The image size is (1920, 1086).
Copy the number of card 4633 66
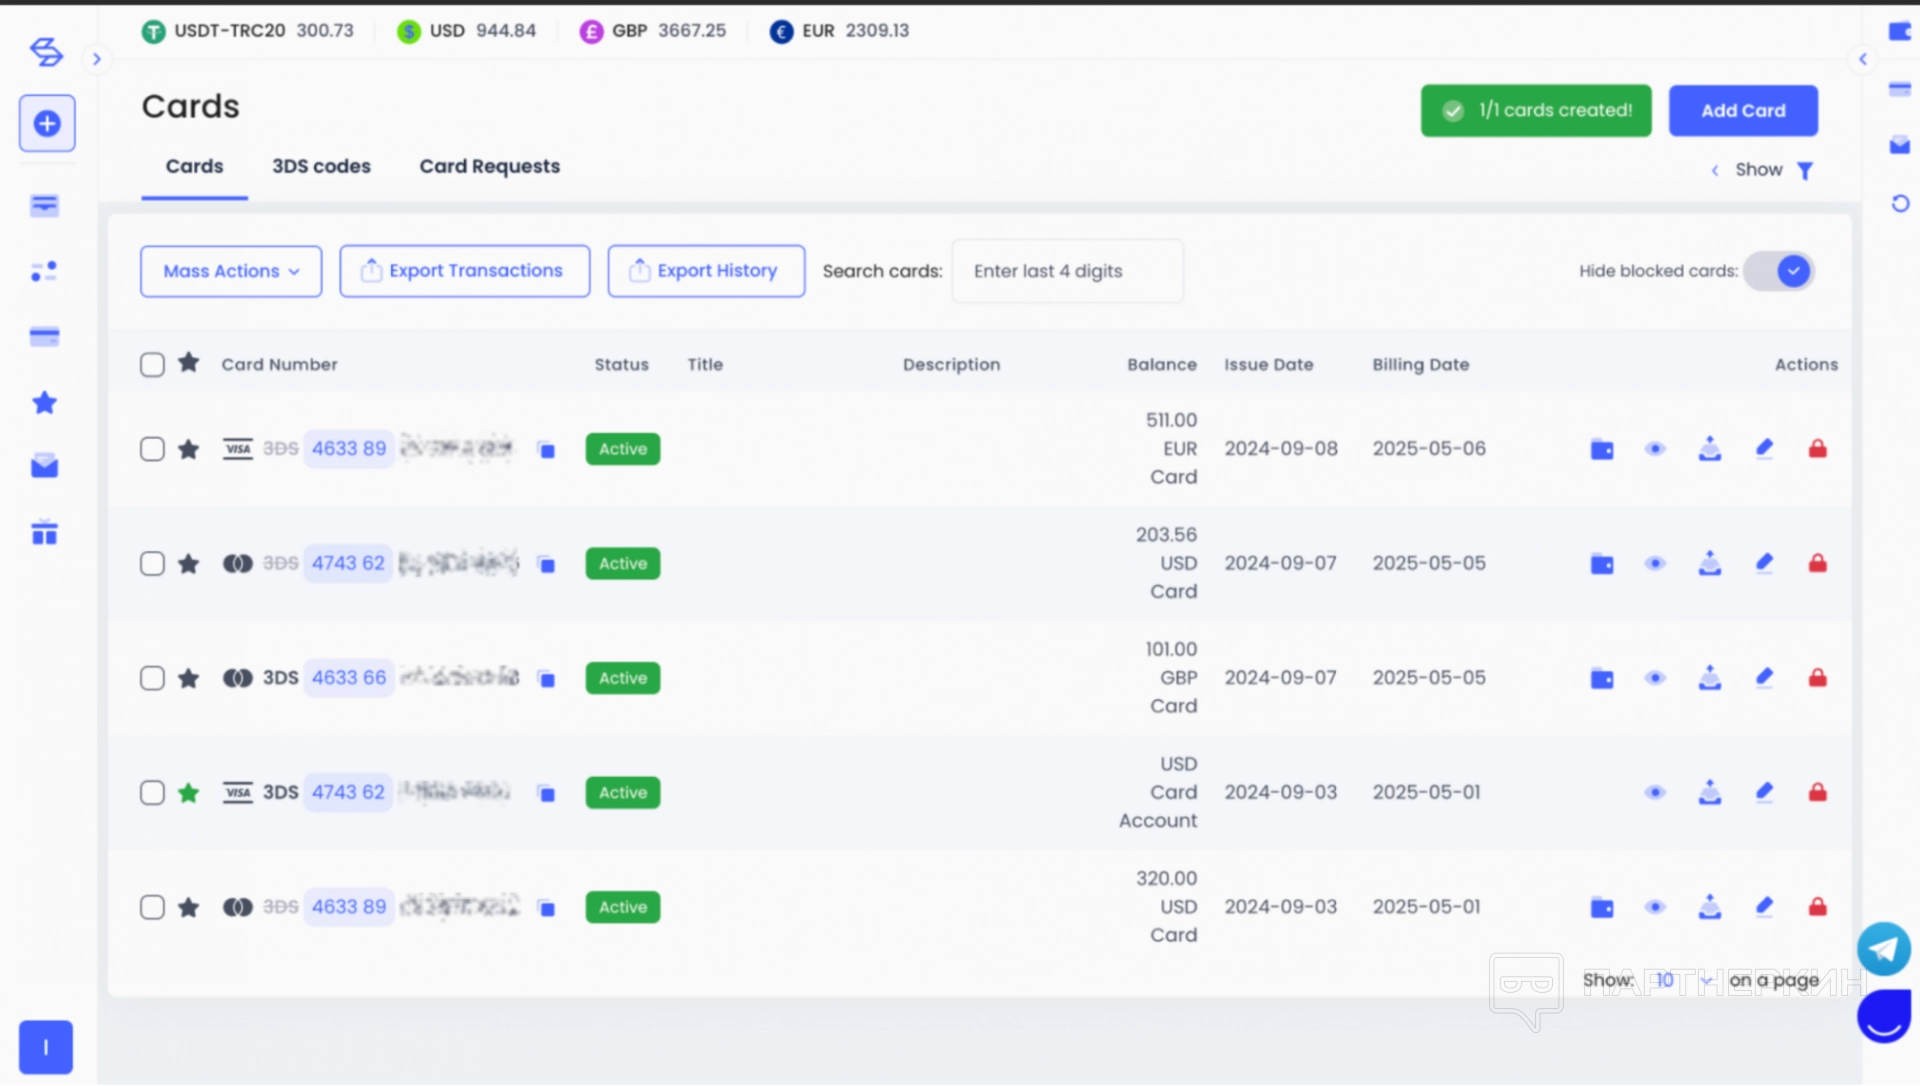click(x=546, y=679)
